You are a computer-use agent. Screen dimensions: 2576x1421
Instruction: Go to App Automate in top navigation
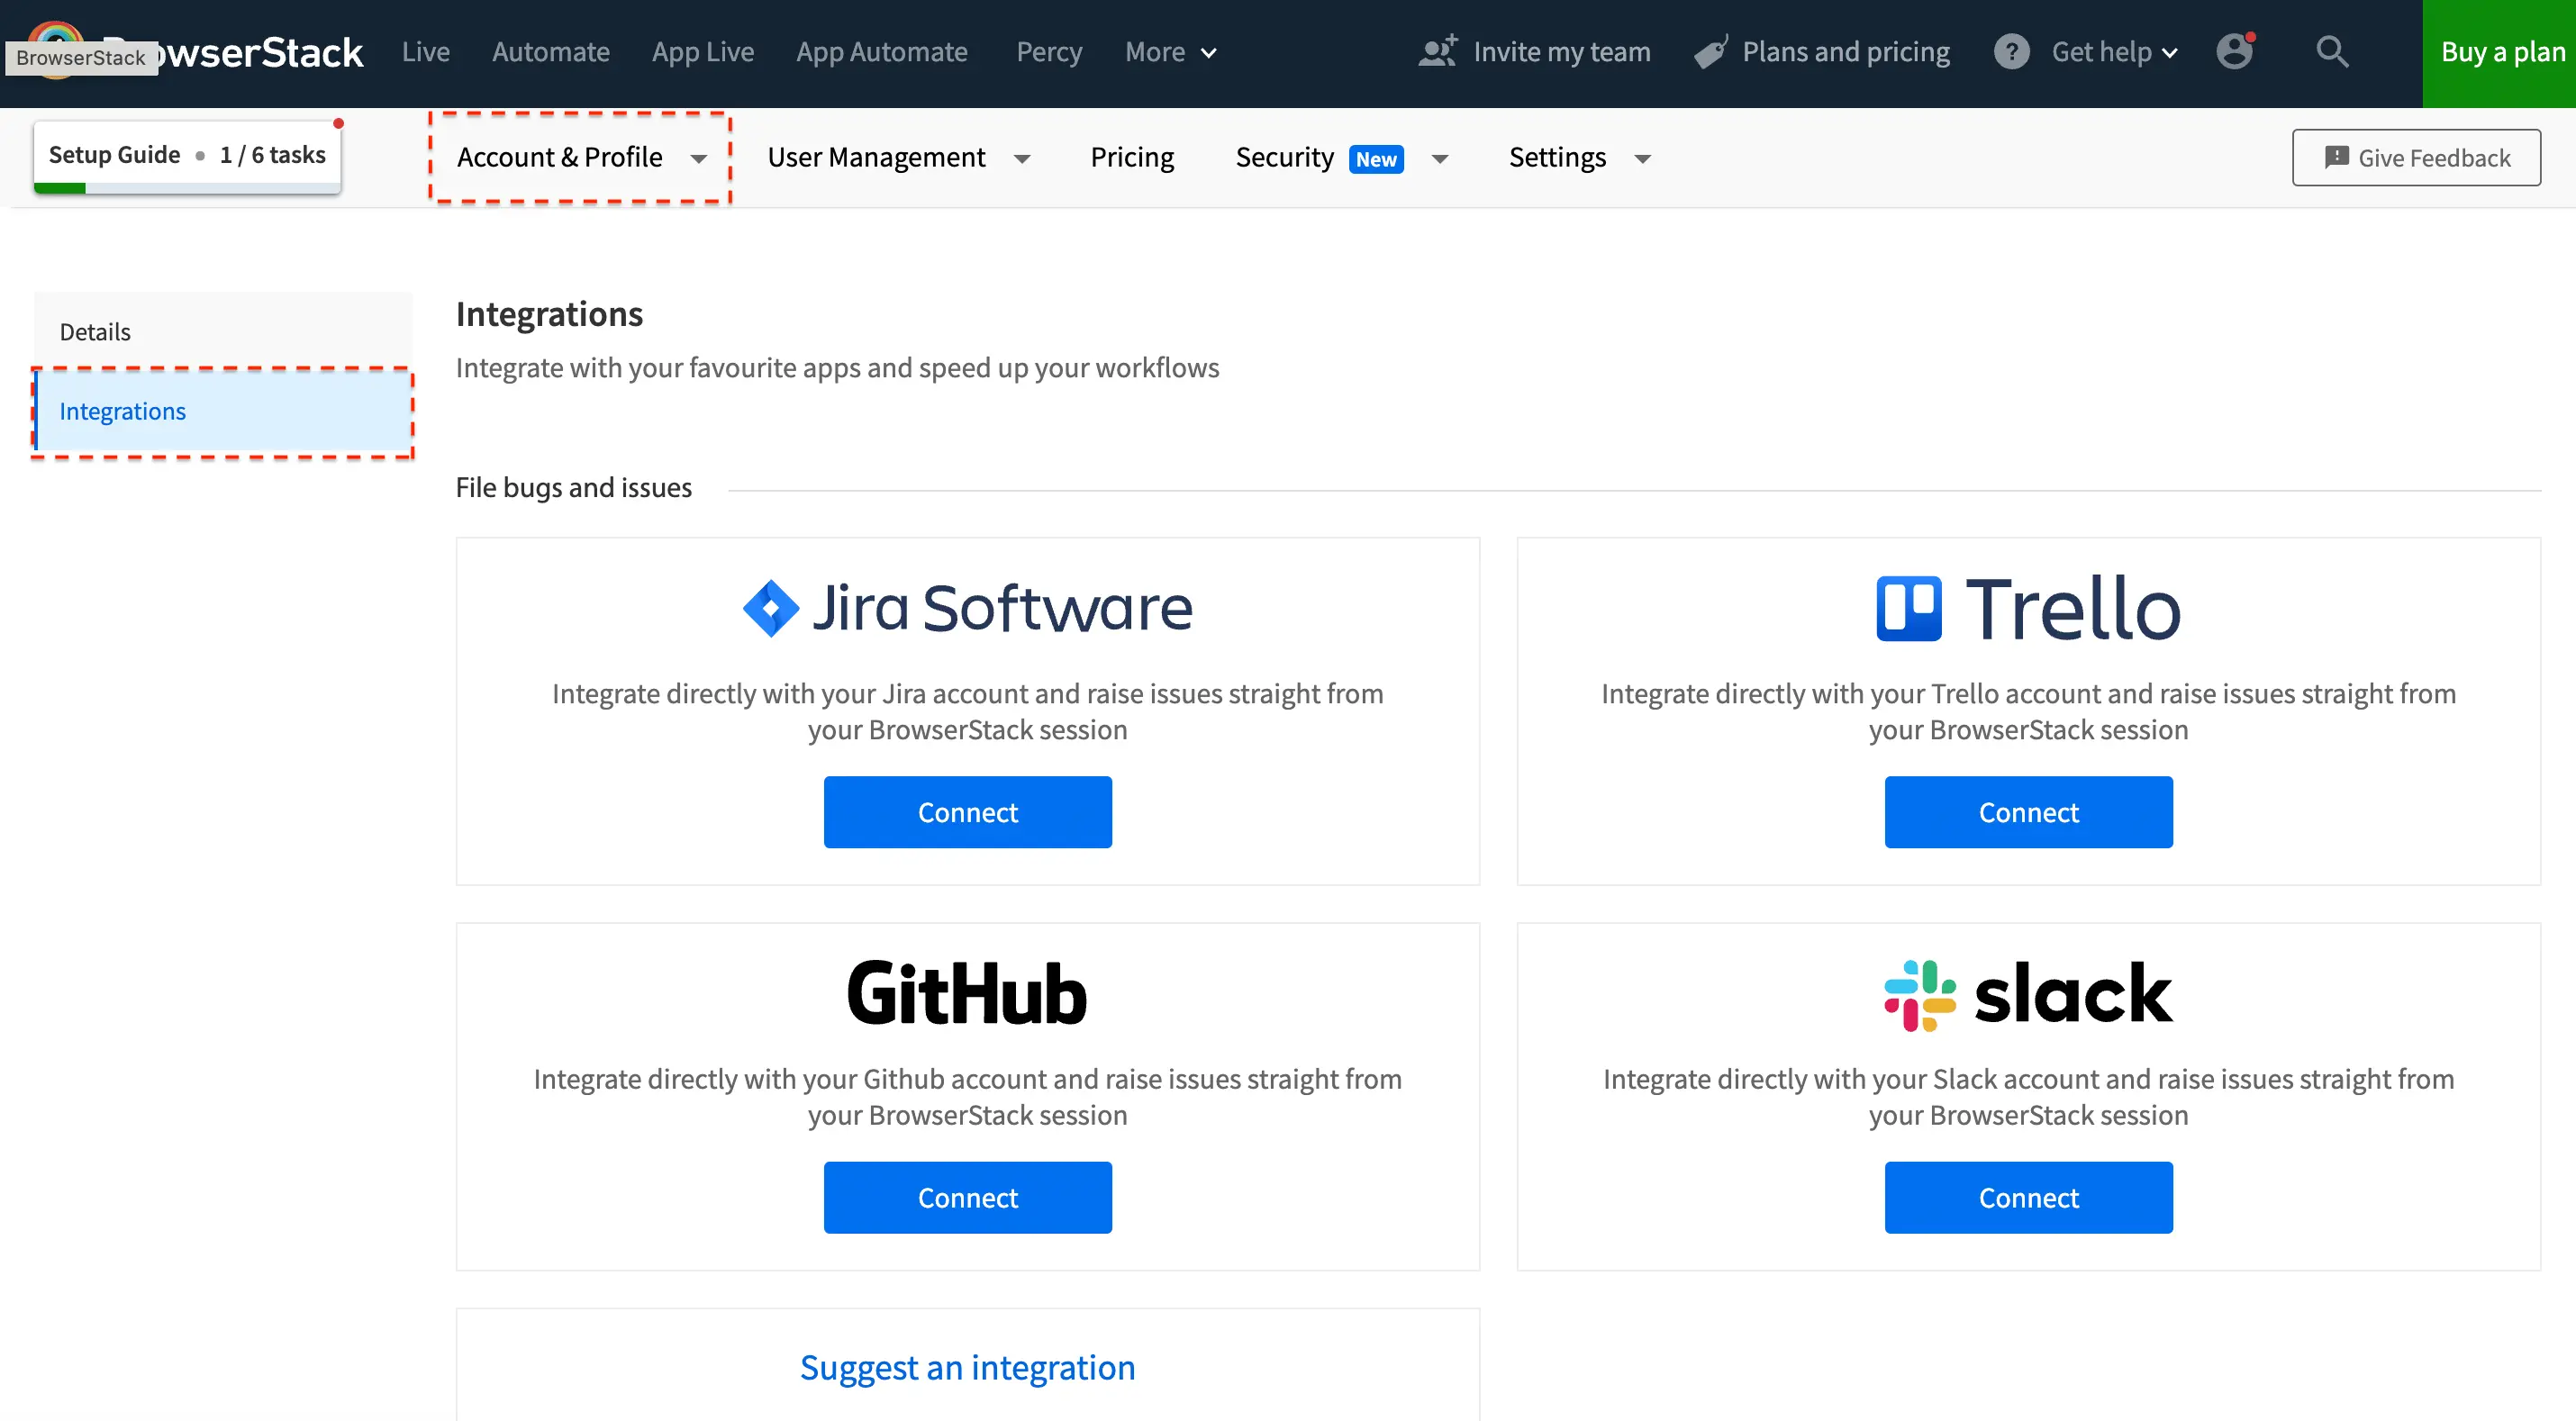coord(881,52)
